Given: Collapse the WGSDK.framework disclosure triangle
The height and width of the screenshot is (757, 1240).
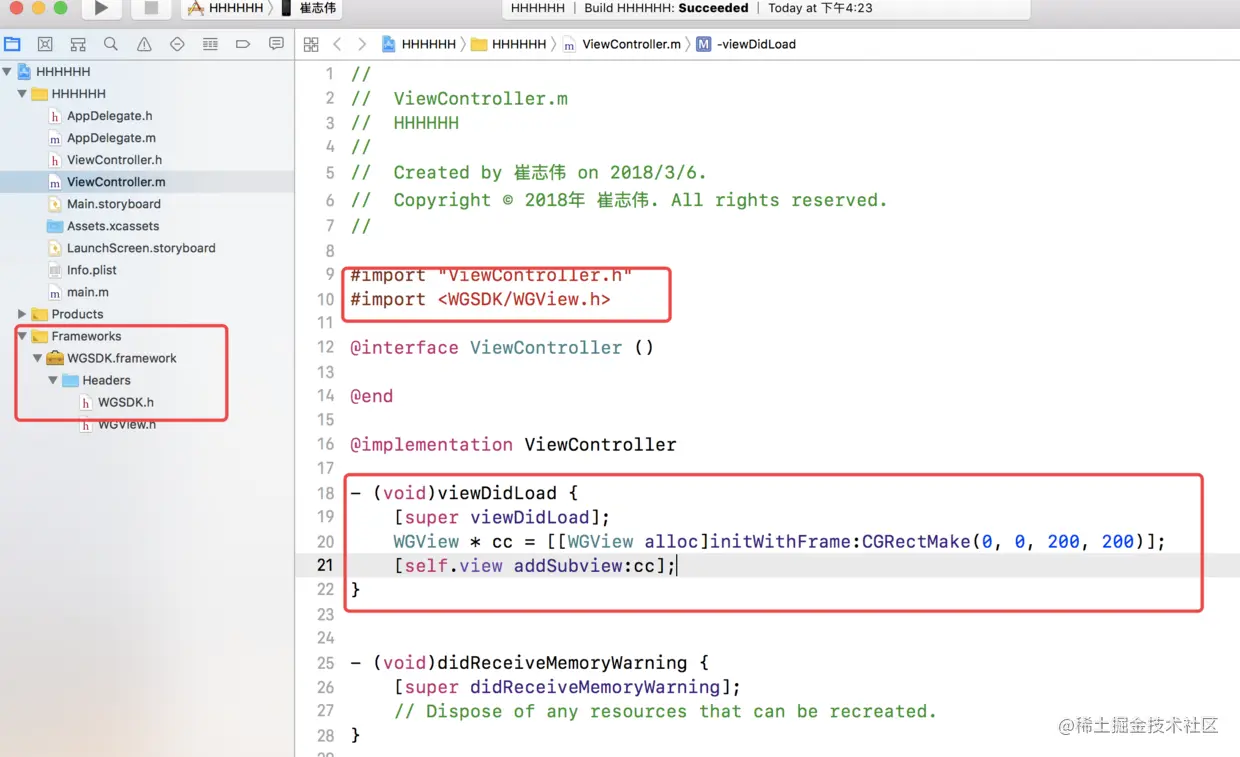Looking at the screenshot, I should pos(38,358).
